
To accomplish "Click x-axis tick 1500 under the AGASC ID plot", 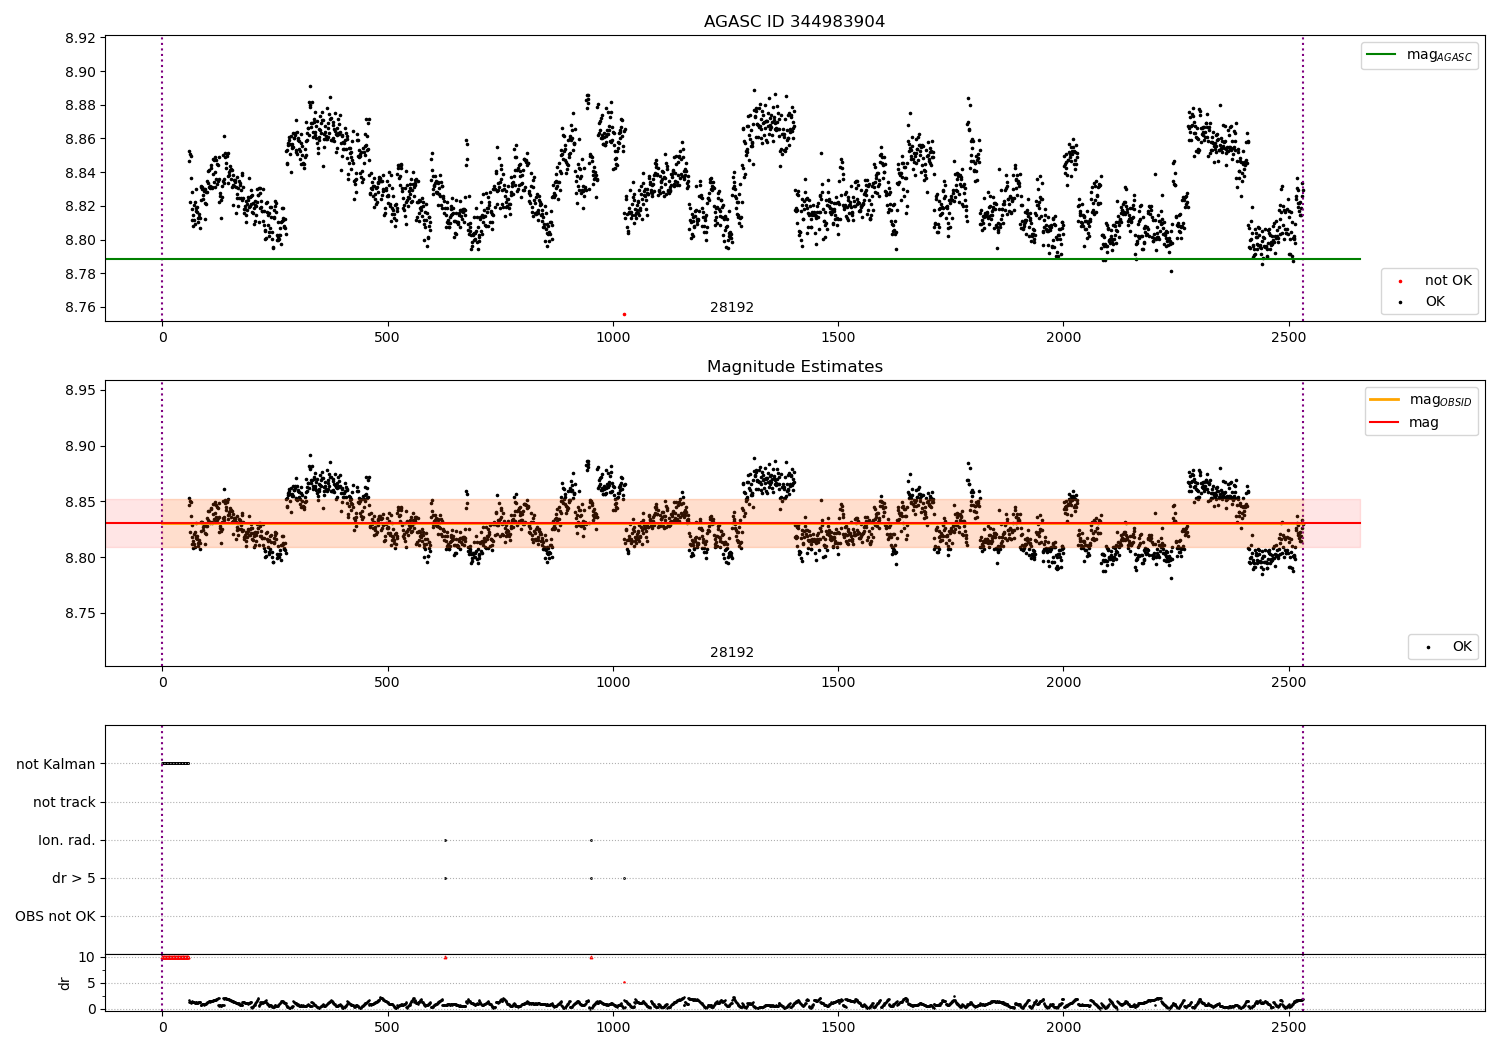I will [x=838, y=337].
